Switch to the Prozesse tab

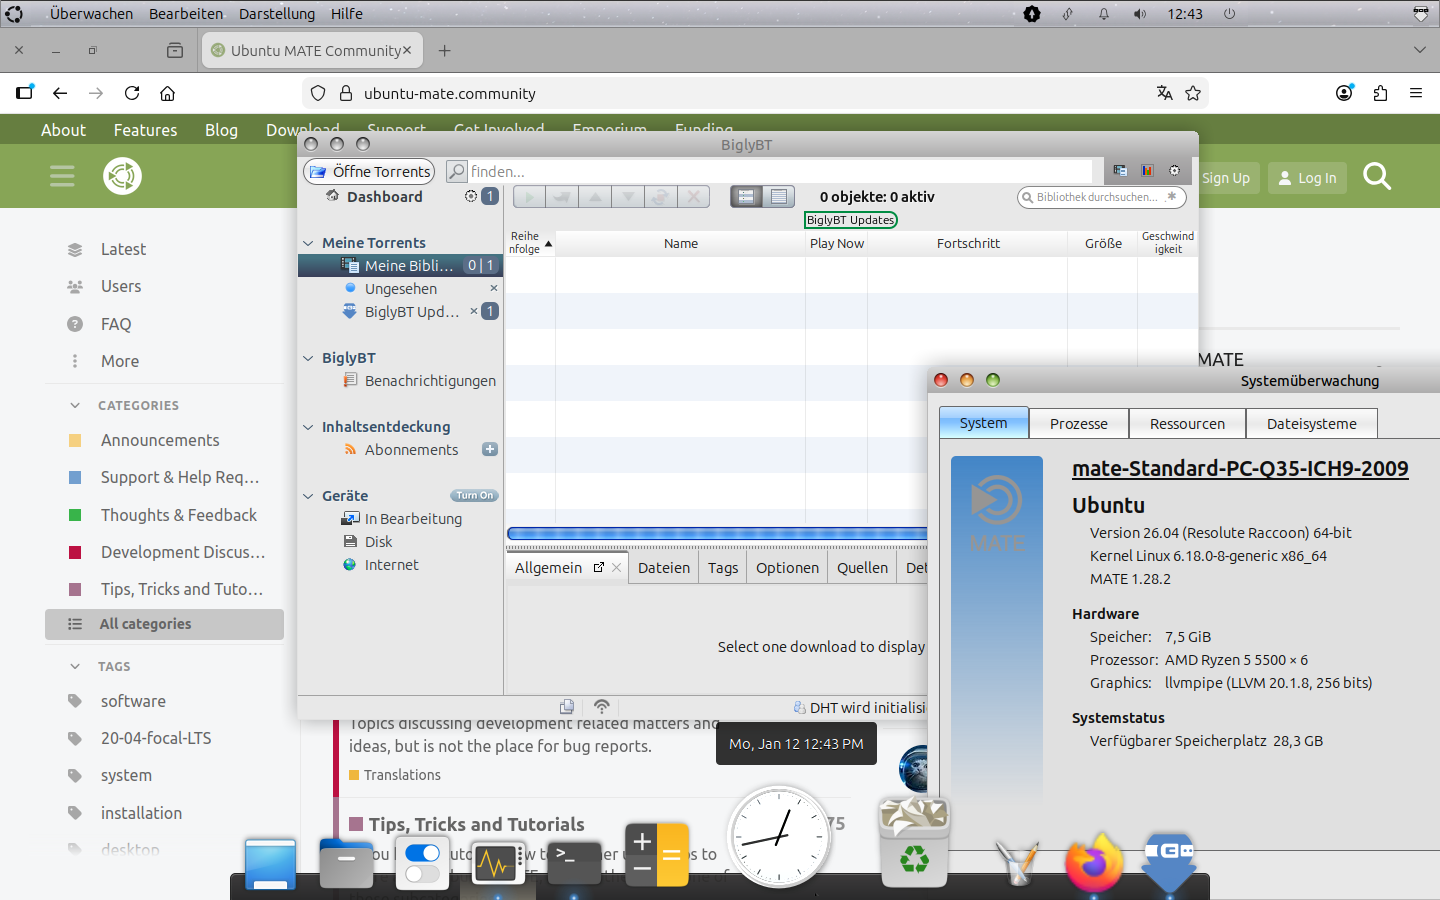coord(1078,424)
